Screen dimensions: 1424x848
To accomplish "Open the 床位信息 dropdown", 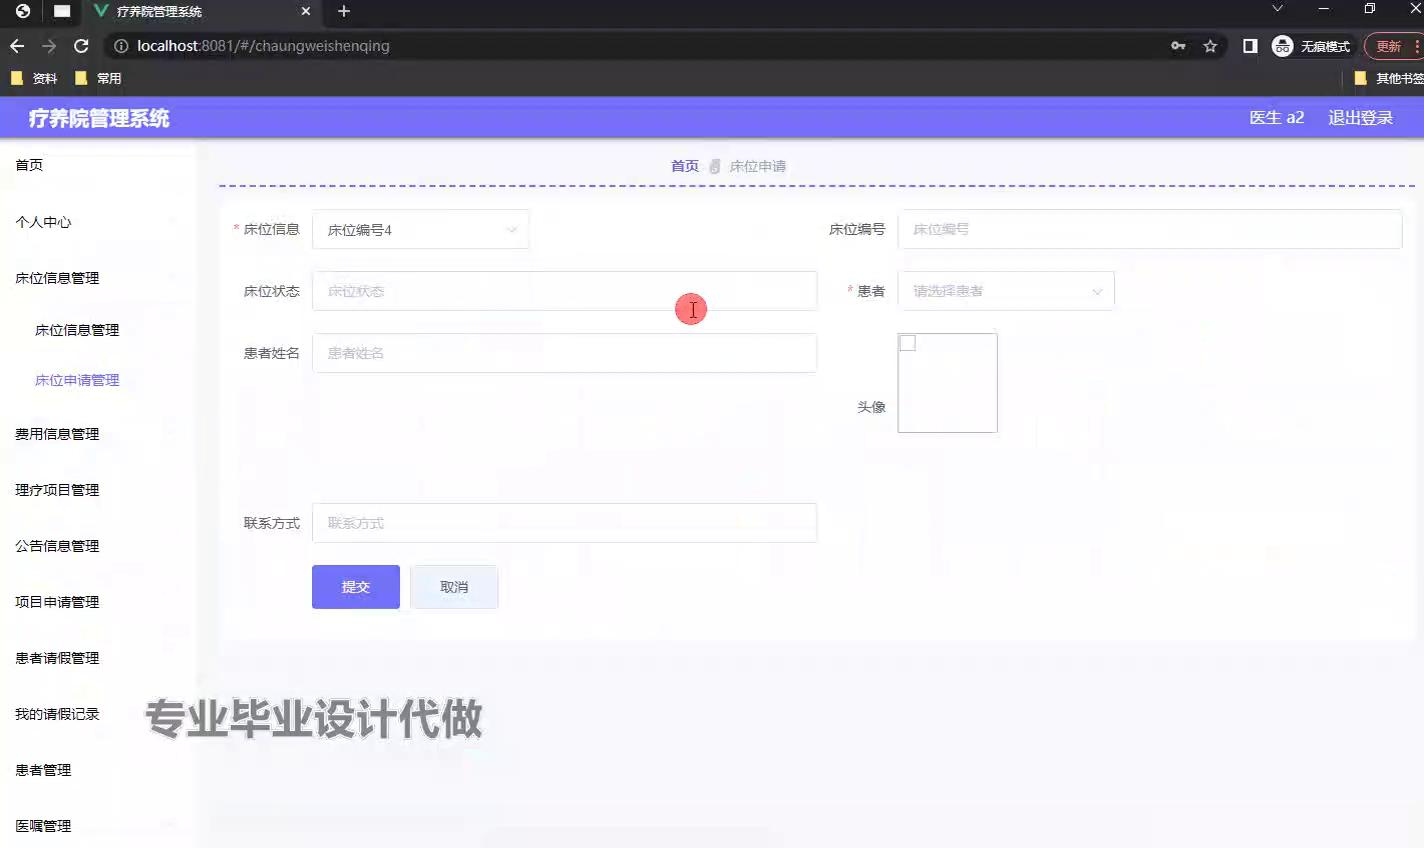I will click(x=420, y=230).
